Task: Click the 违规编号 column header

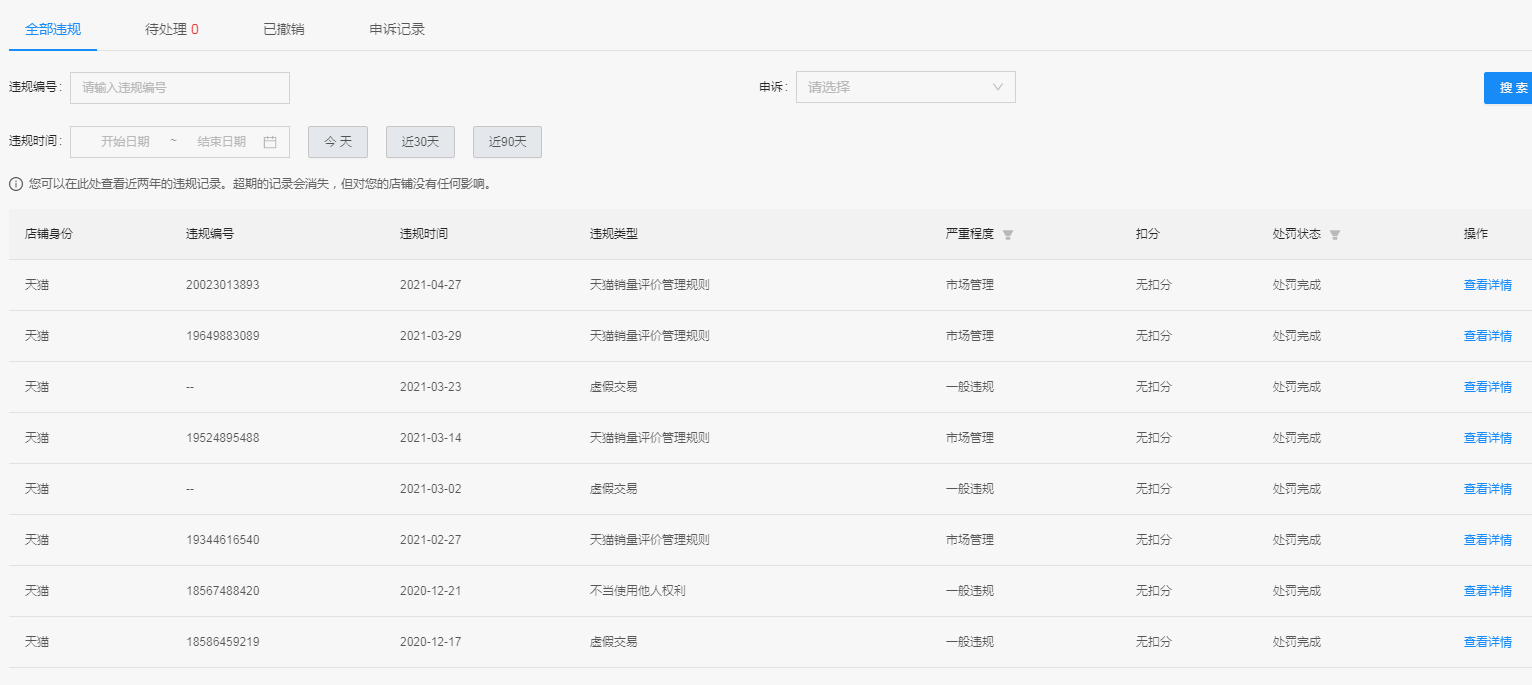Action: coord(210,234)
